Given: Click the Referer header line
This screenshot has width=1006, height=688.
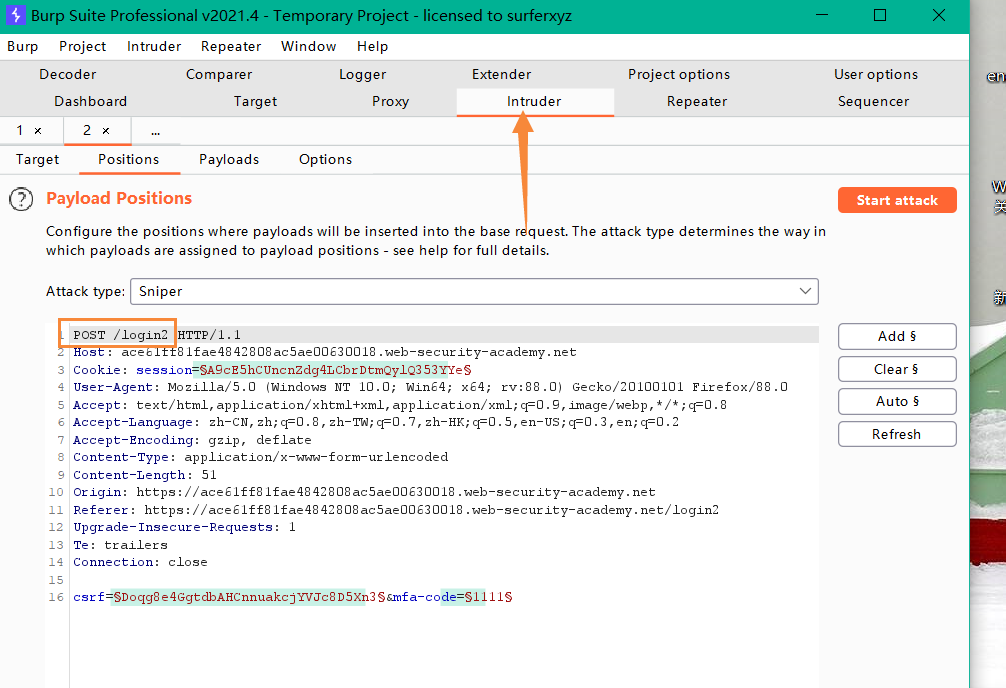Looking at the screenshot, I should pos(396,510).
